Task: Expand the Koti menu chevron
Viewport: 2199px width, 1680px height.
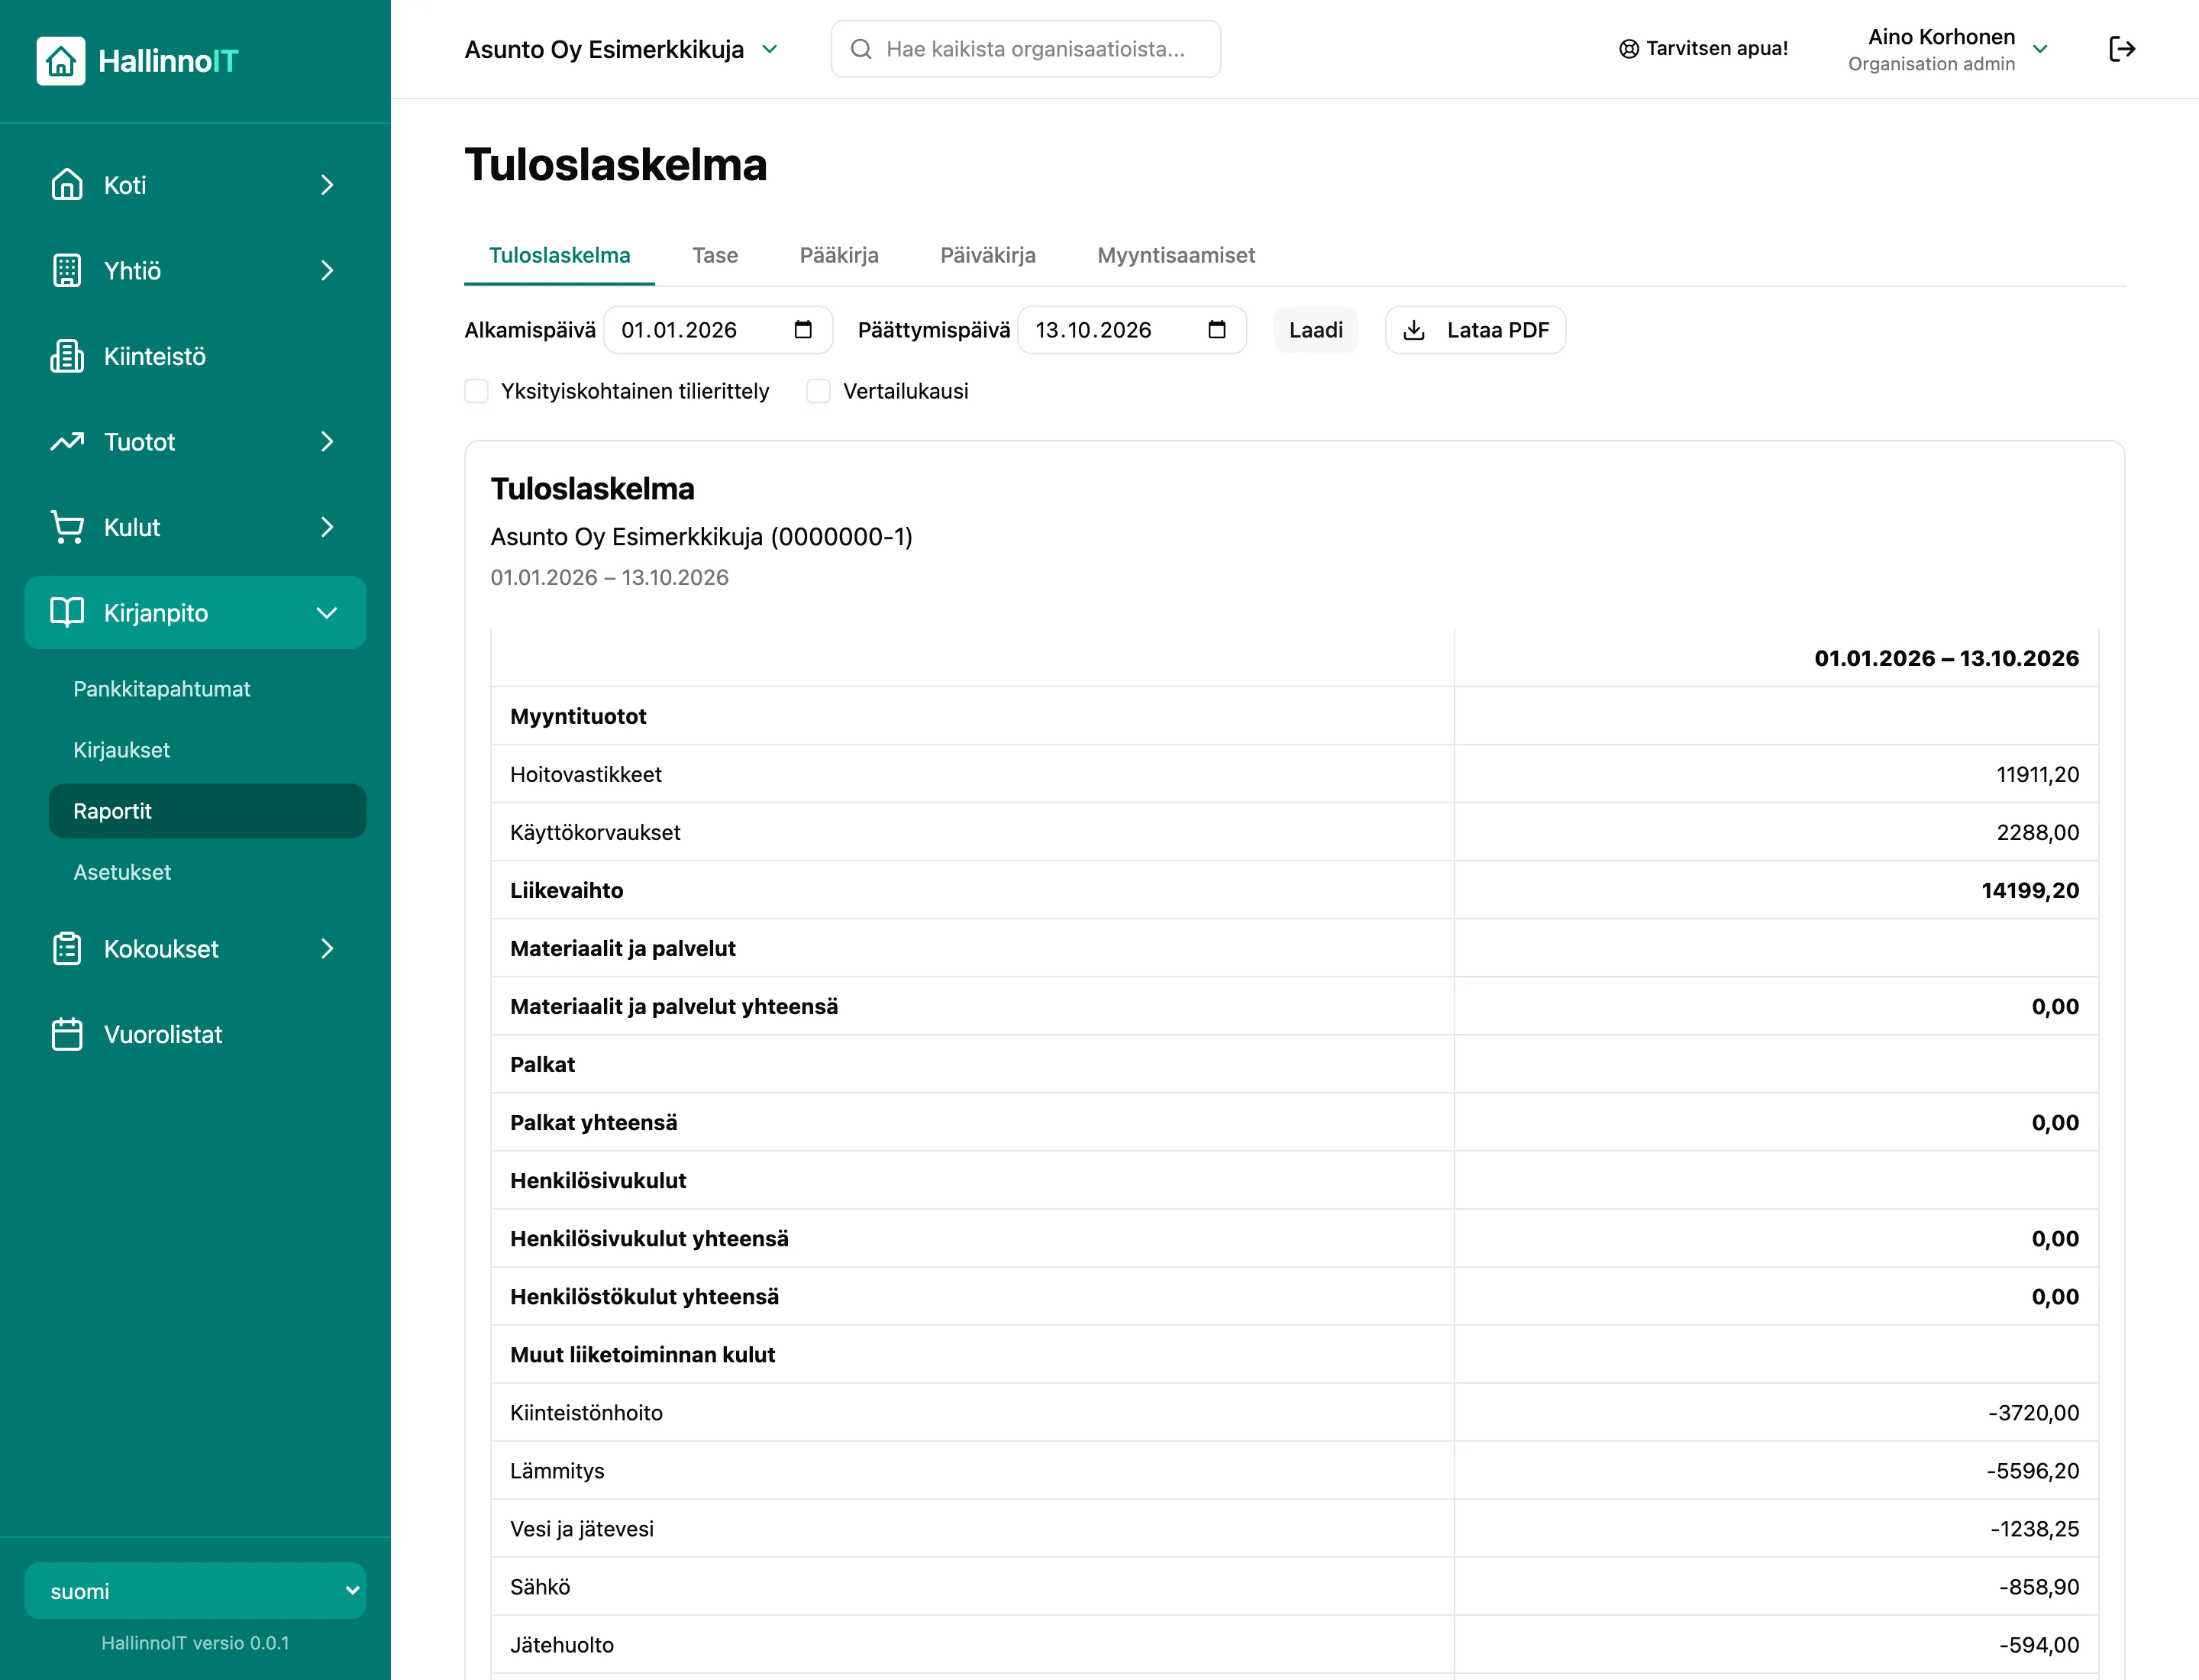Action: (327, 185)
